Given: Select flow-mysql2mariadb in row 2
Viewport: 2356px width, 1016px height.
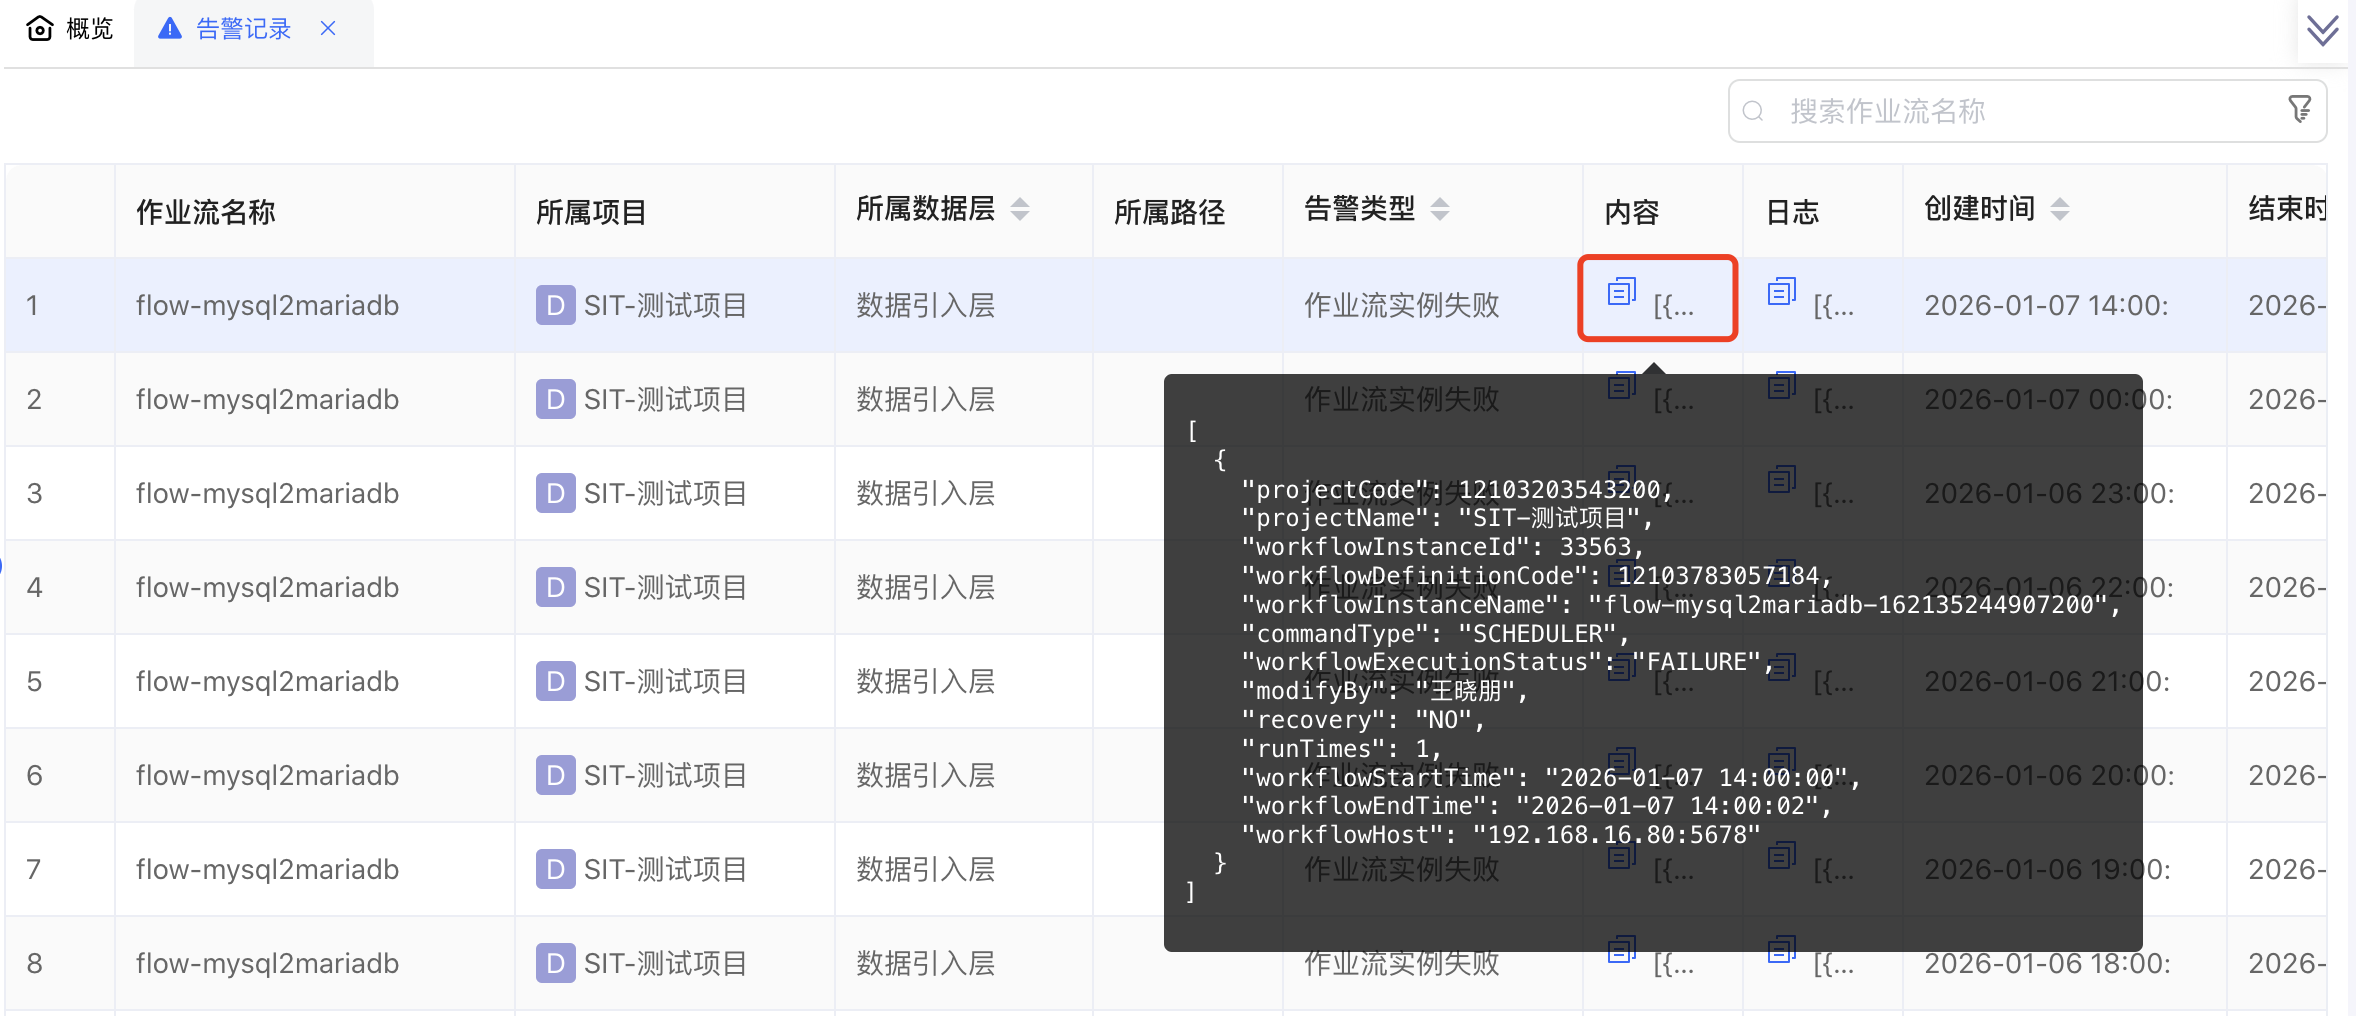Looking at the screenshot, I should pos(267,399).
